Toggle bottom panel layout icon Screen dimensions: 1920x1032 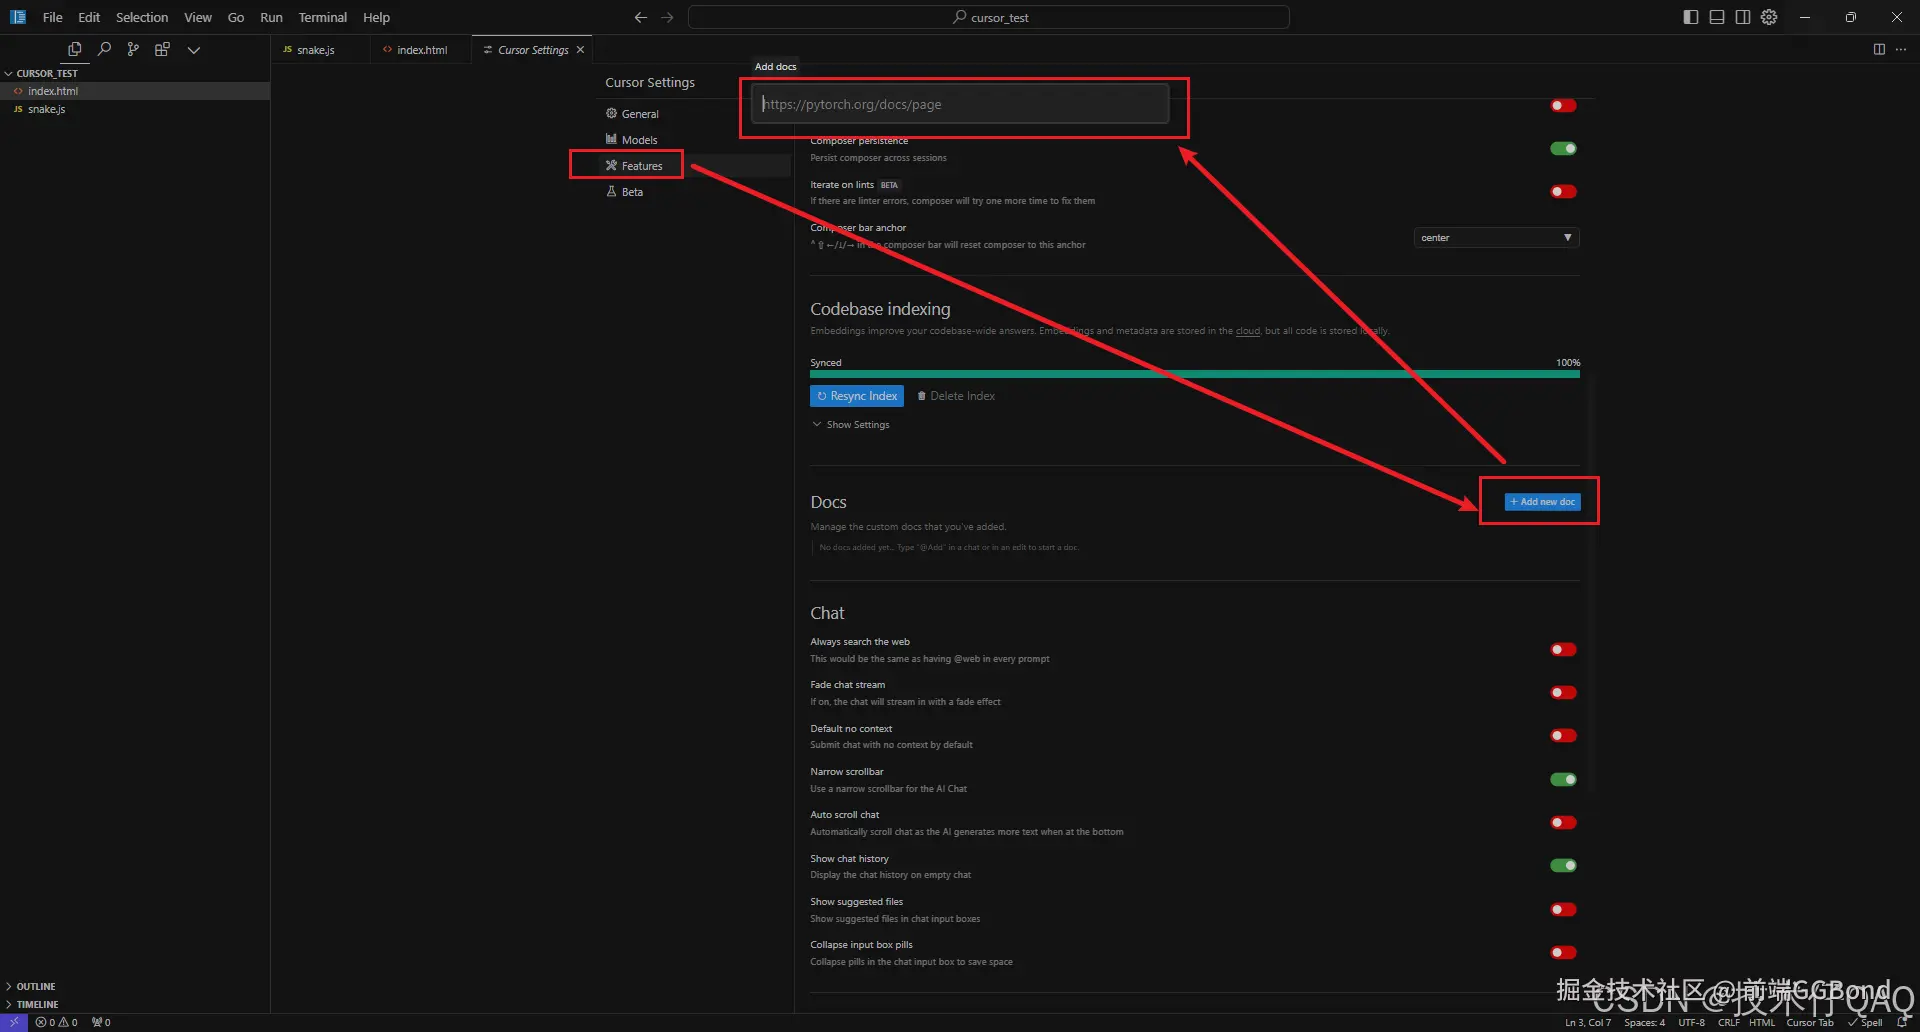[x=1717, y=17]
